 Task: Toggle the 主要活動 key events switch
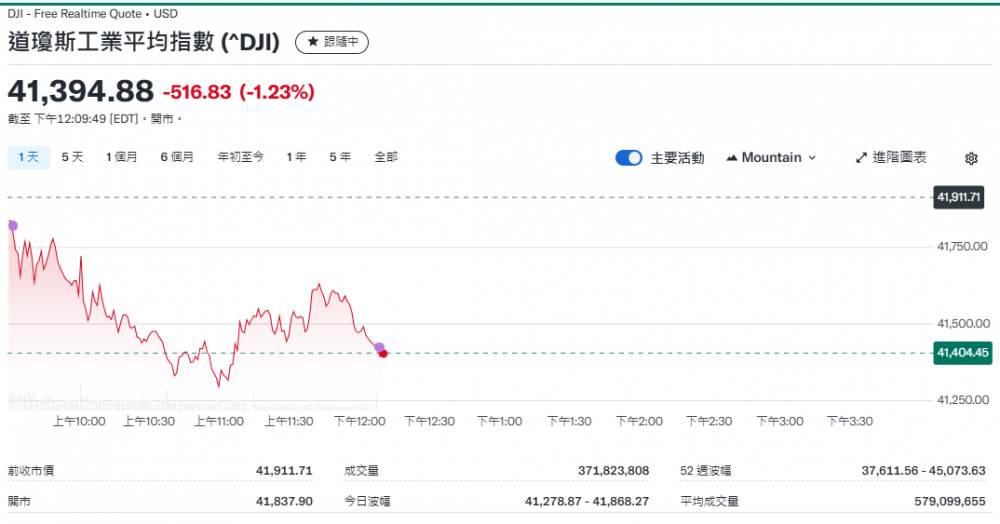[x=629, y=158]
